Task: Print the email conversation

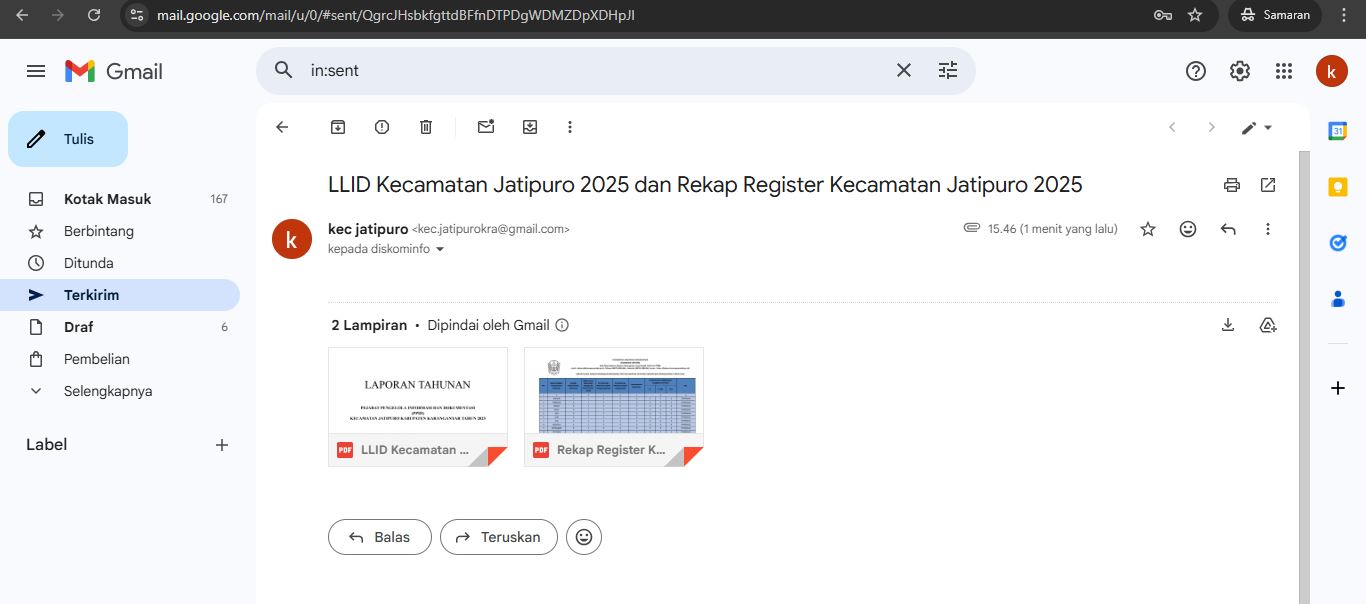Action: 1232,185
